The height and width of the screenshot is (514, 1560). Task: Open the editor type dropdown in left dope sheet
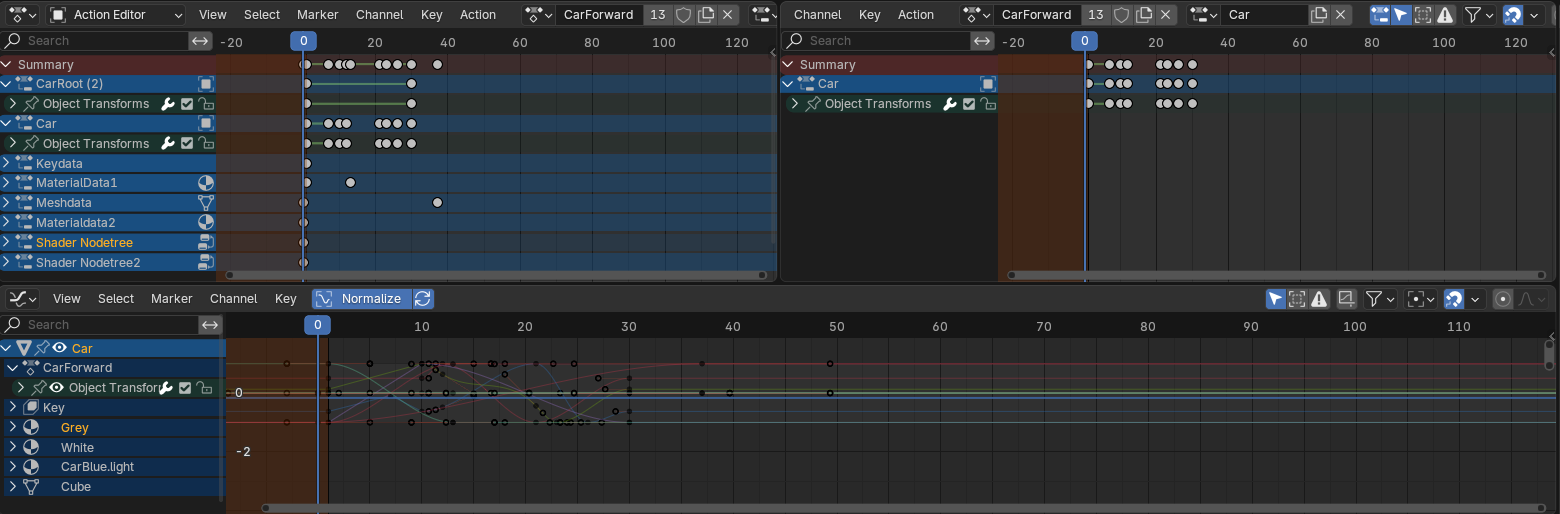pos(21,15)
